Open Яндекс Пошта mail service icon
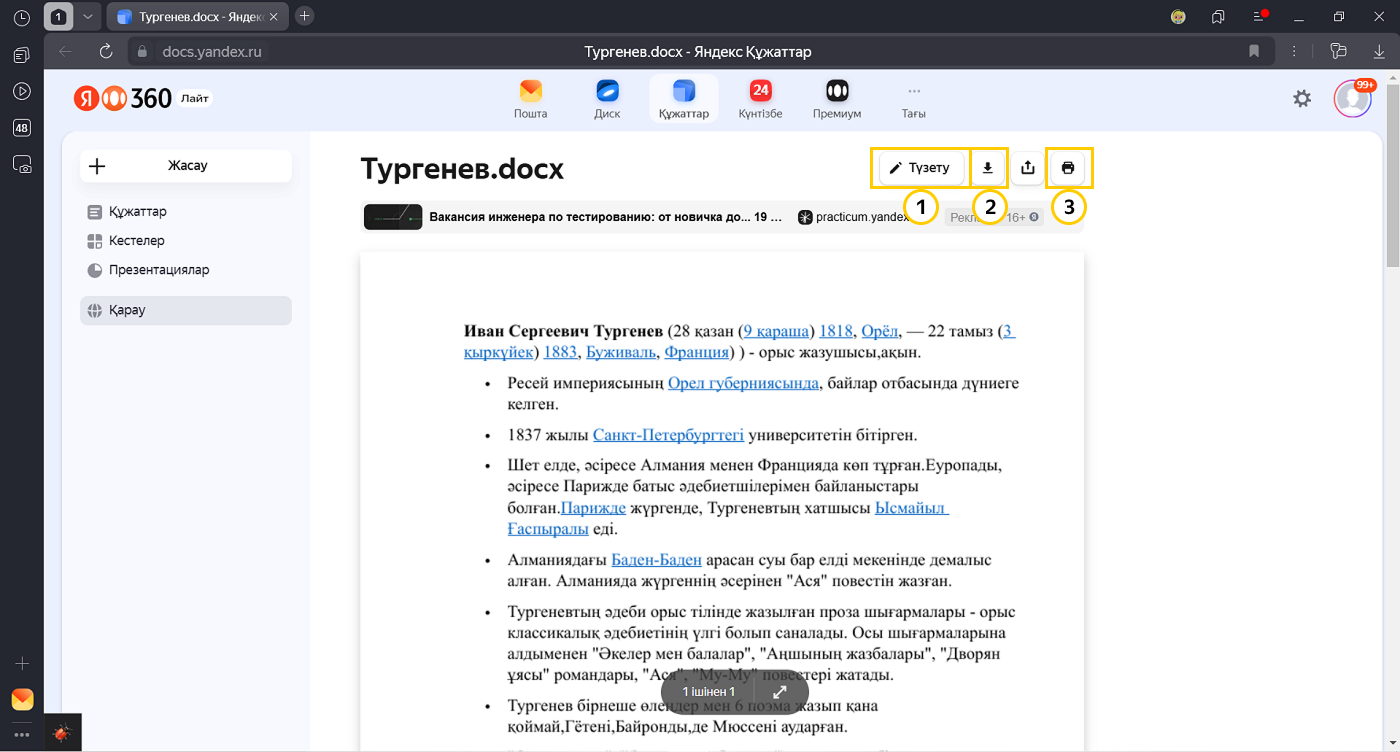 [530, 99]
